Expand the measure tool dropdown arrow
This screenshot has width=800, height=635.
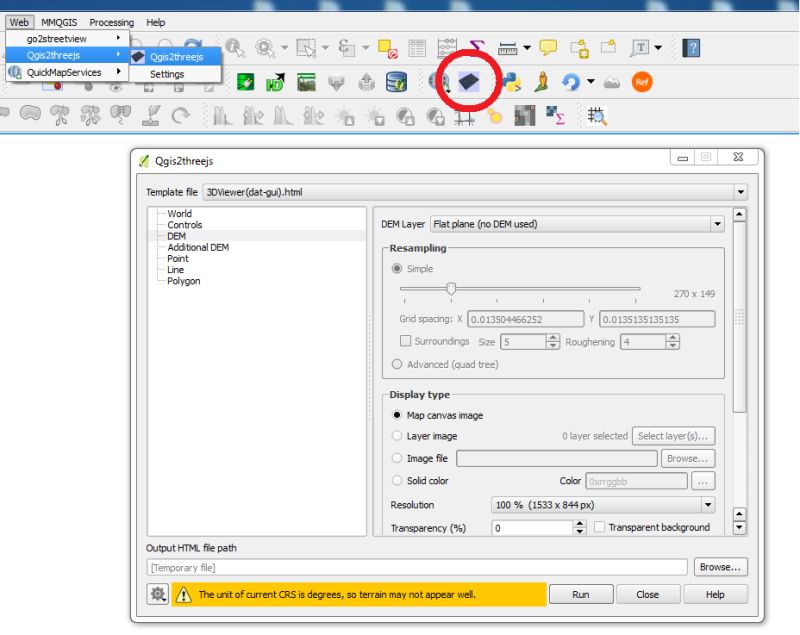coord(527,48)
